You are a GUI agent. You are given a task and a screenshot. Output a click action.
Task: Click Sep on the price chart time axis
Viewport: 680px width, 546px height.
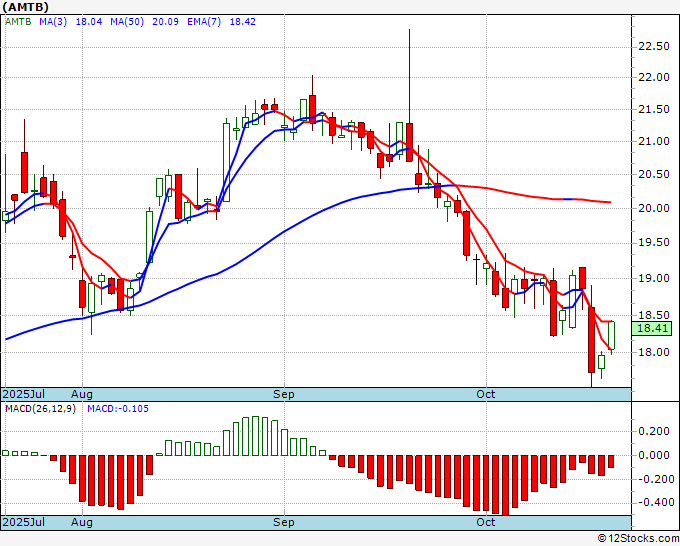click(x=284, y=394)
